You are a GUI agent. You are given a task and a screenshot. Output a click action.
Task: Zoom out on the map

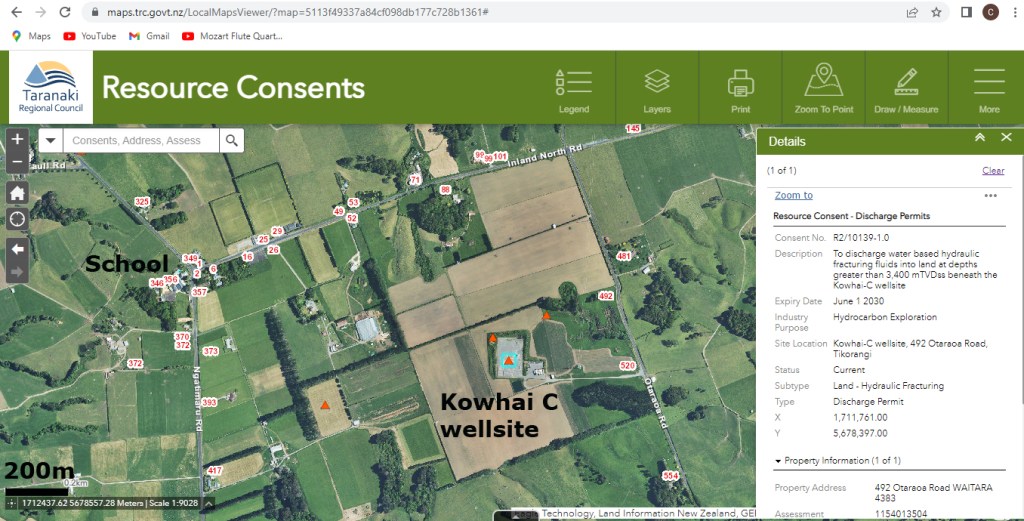point(17,161)
